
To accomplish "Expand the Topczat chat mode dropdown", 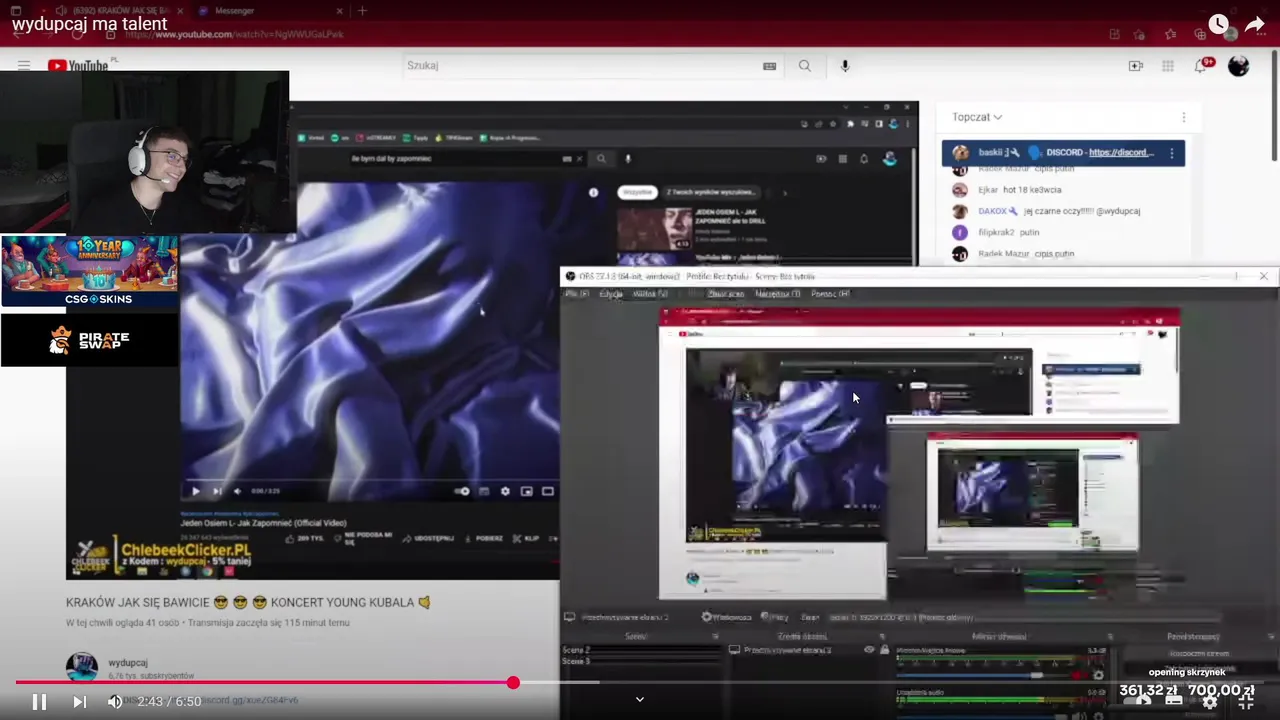I will pos(977,117).
